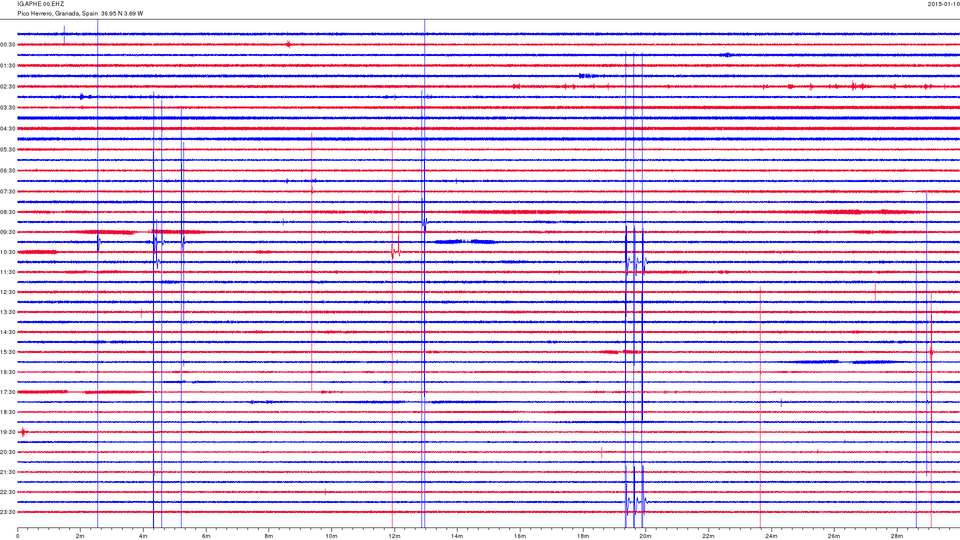Click the 10m axis label
This screenshot has height=540, width=960.
331,536
